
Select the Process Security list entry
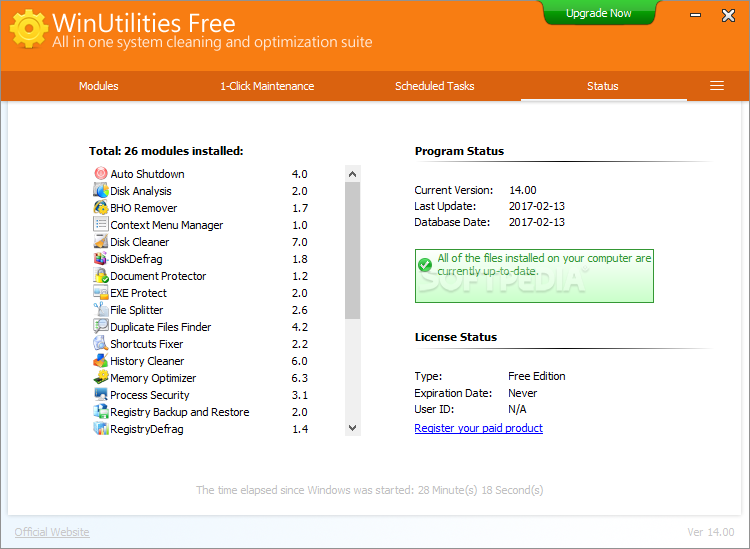coord(150,395)
